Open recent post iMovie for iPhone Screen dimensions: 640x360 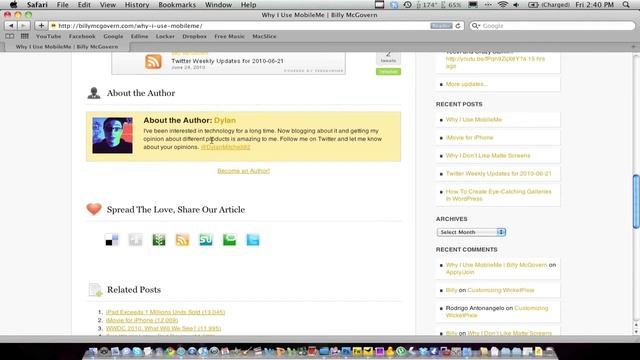pos(469,138)
